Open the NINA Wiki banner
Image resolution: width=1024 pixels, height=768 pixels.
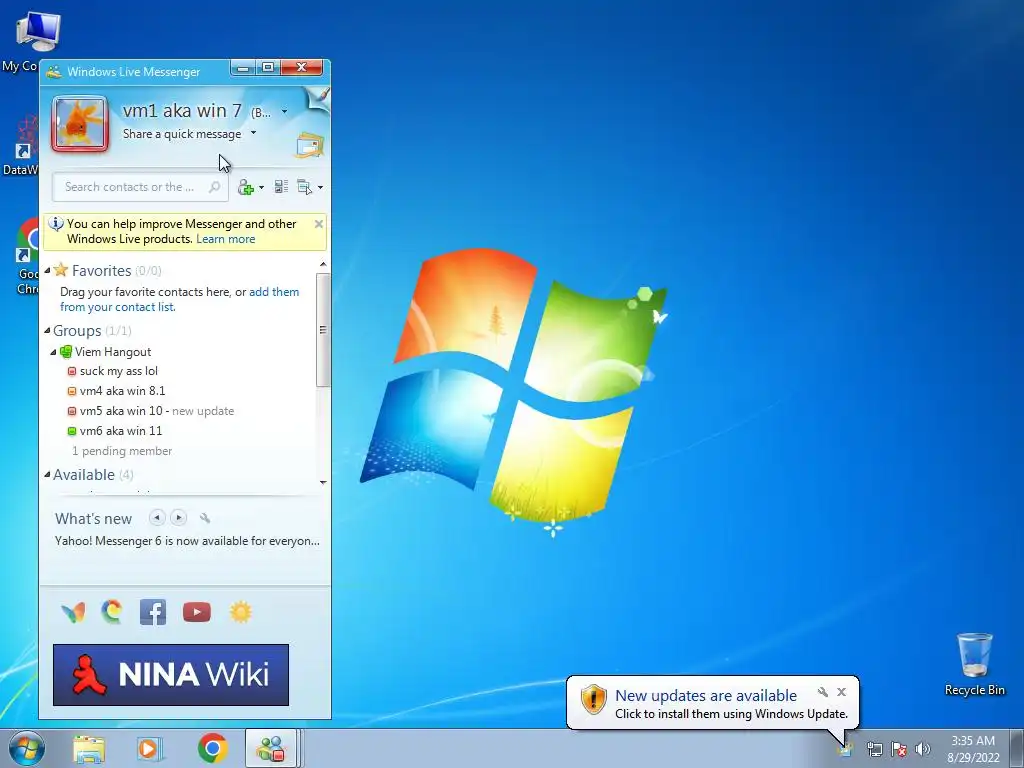170,675
